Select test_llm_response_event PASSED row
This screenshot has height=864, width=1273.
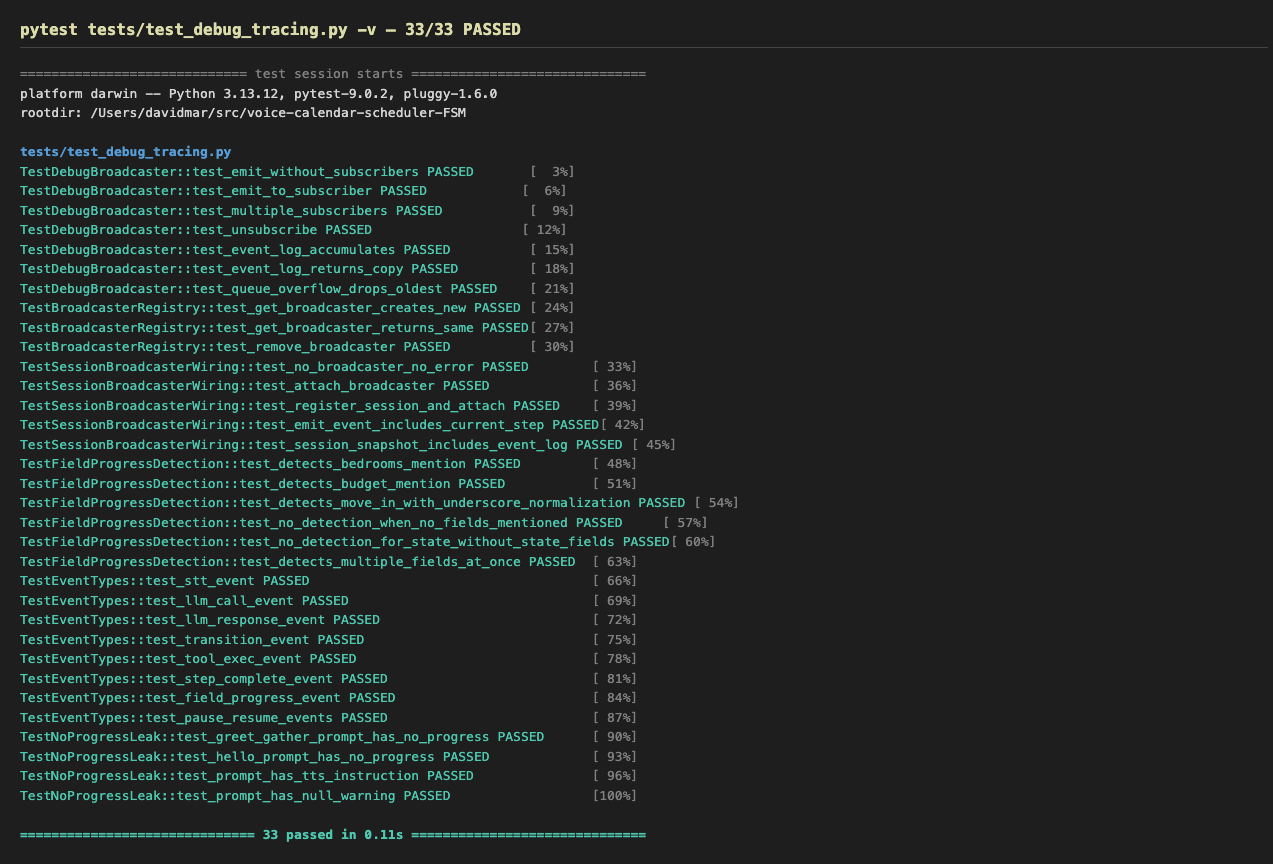point(328,620)
